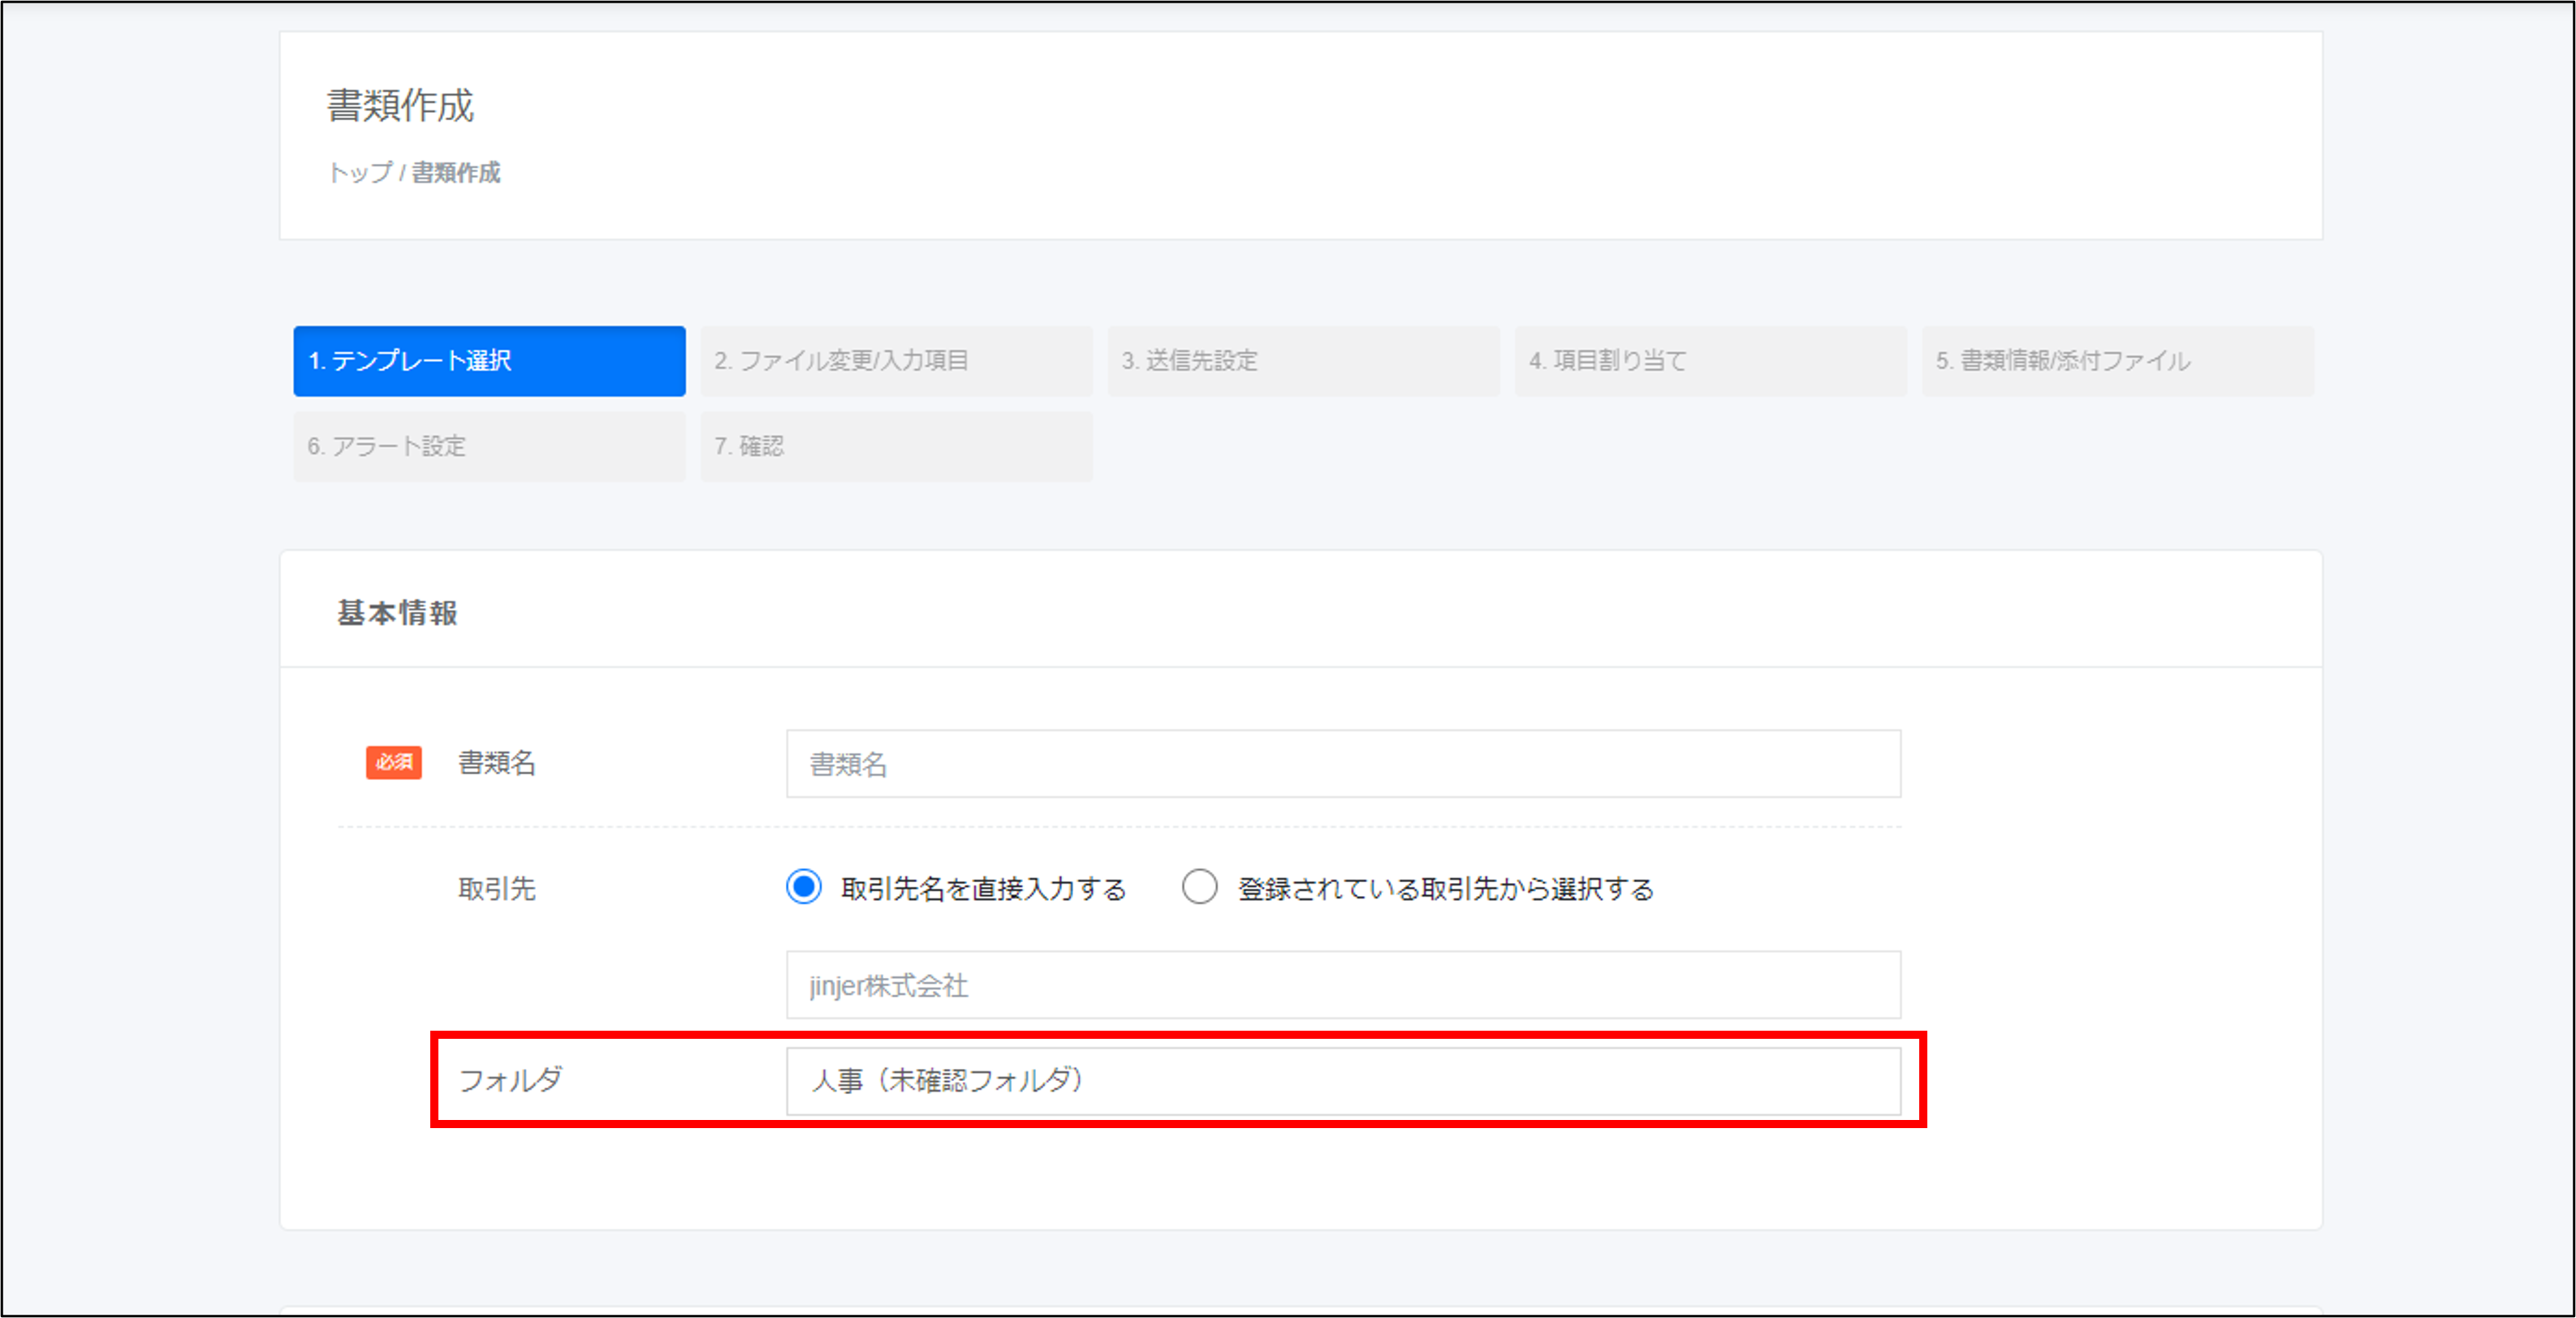Open the '5. 書類情報/添付ファイル' step
Viewport: 2576px width, 1318px height.
click(2117, 361)
